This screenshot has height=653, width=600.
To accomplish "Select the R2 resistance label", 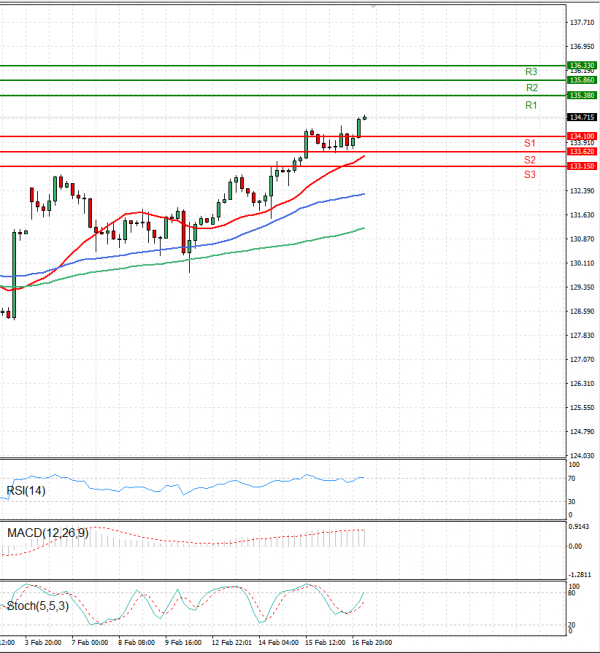I will [531, 88].
